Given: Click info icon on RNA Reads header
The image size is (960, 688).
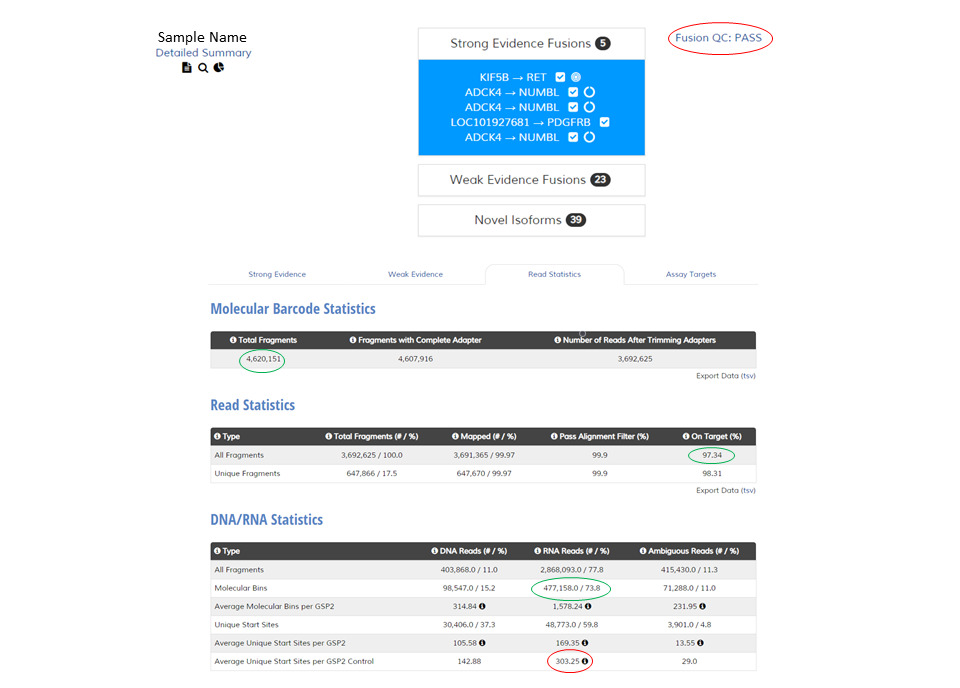Looking at the screenshot, I should click(537, 551).
